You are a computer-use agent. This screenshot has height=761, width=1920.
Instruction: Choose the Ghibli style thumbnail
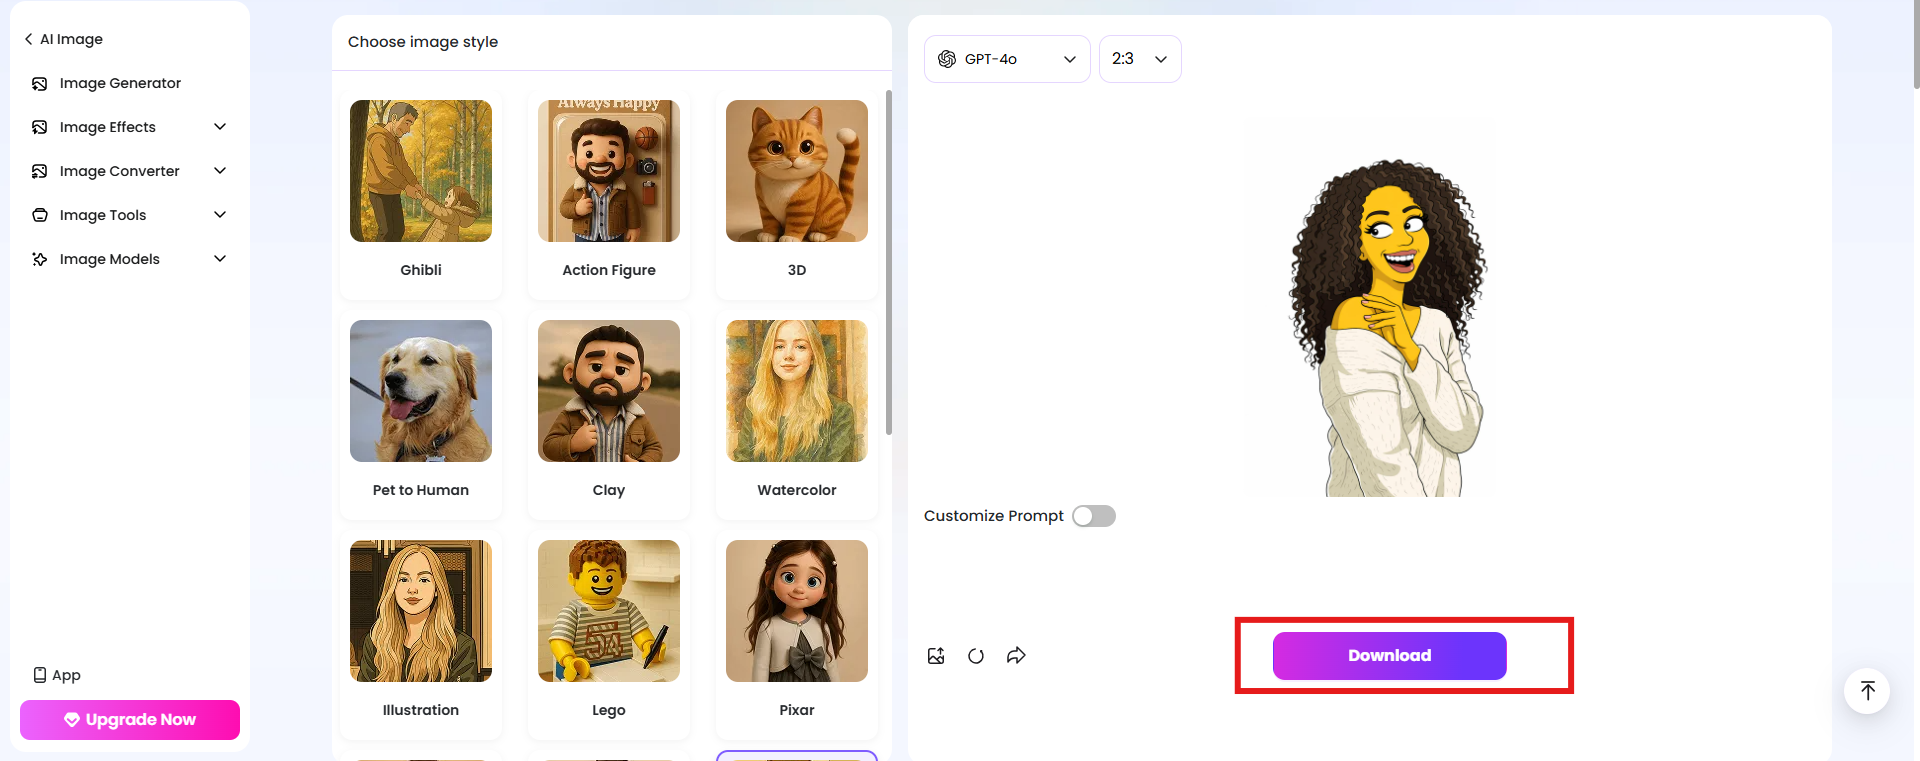pos(421,171)
